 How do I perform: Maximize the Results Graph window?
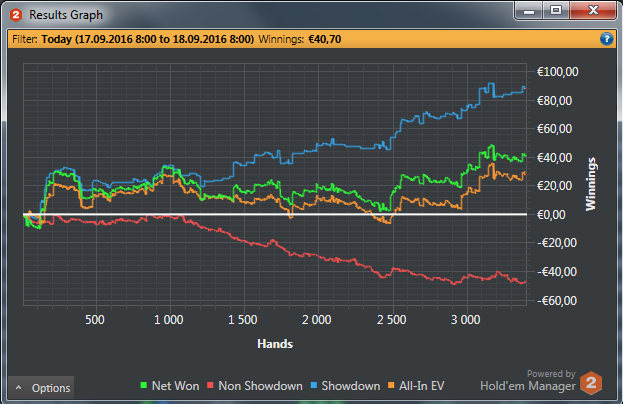pos(556,10)
